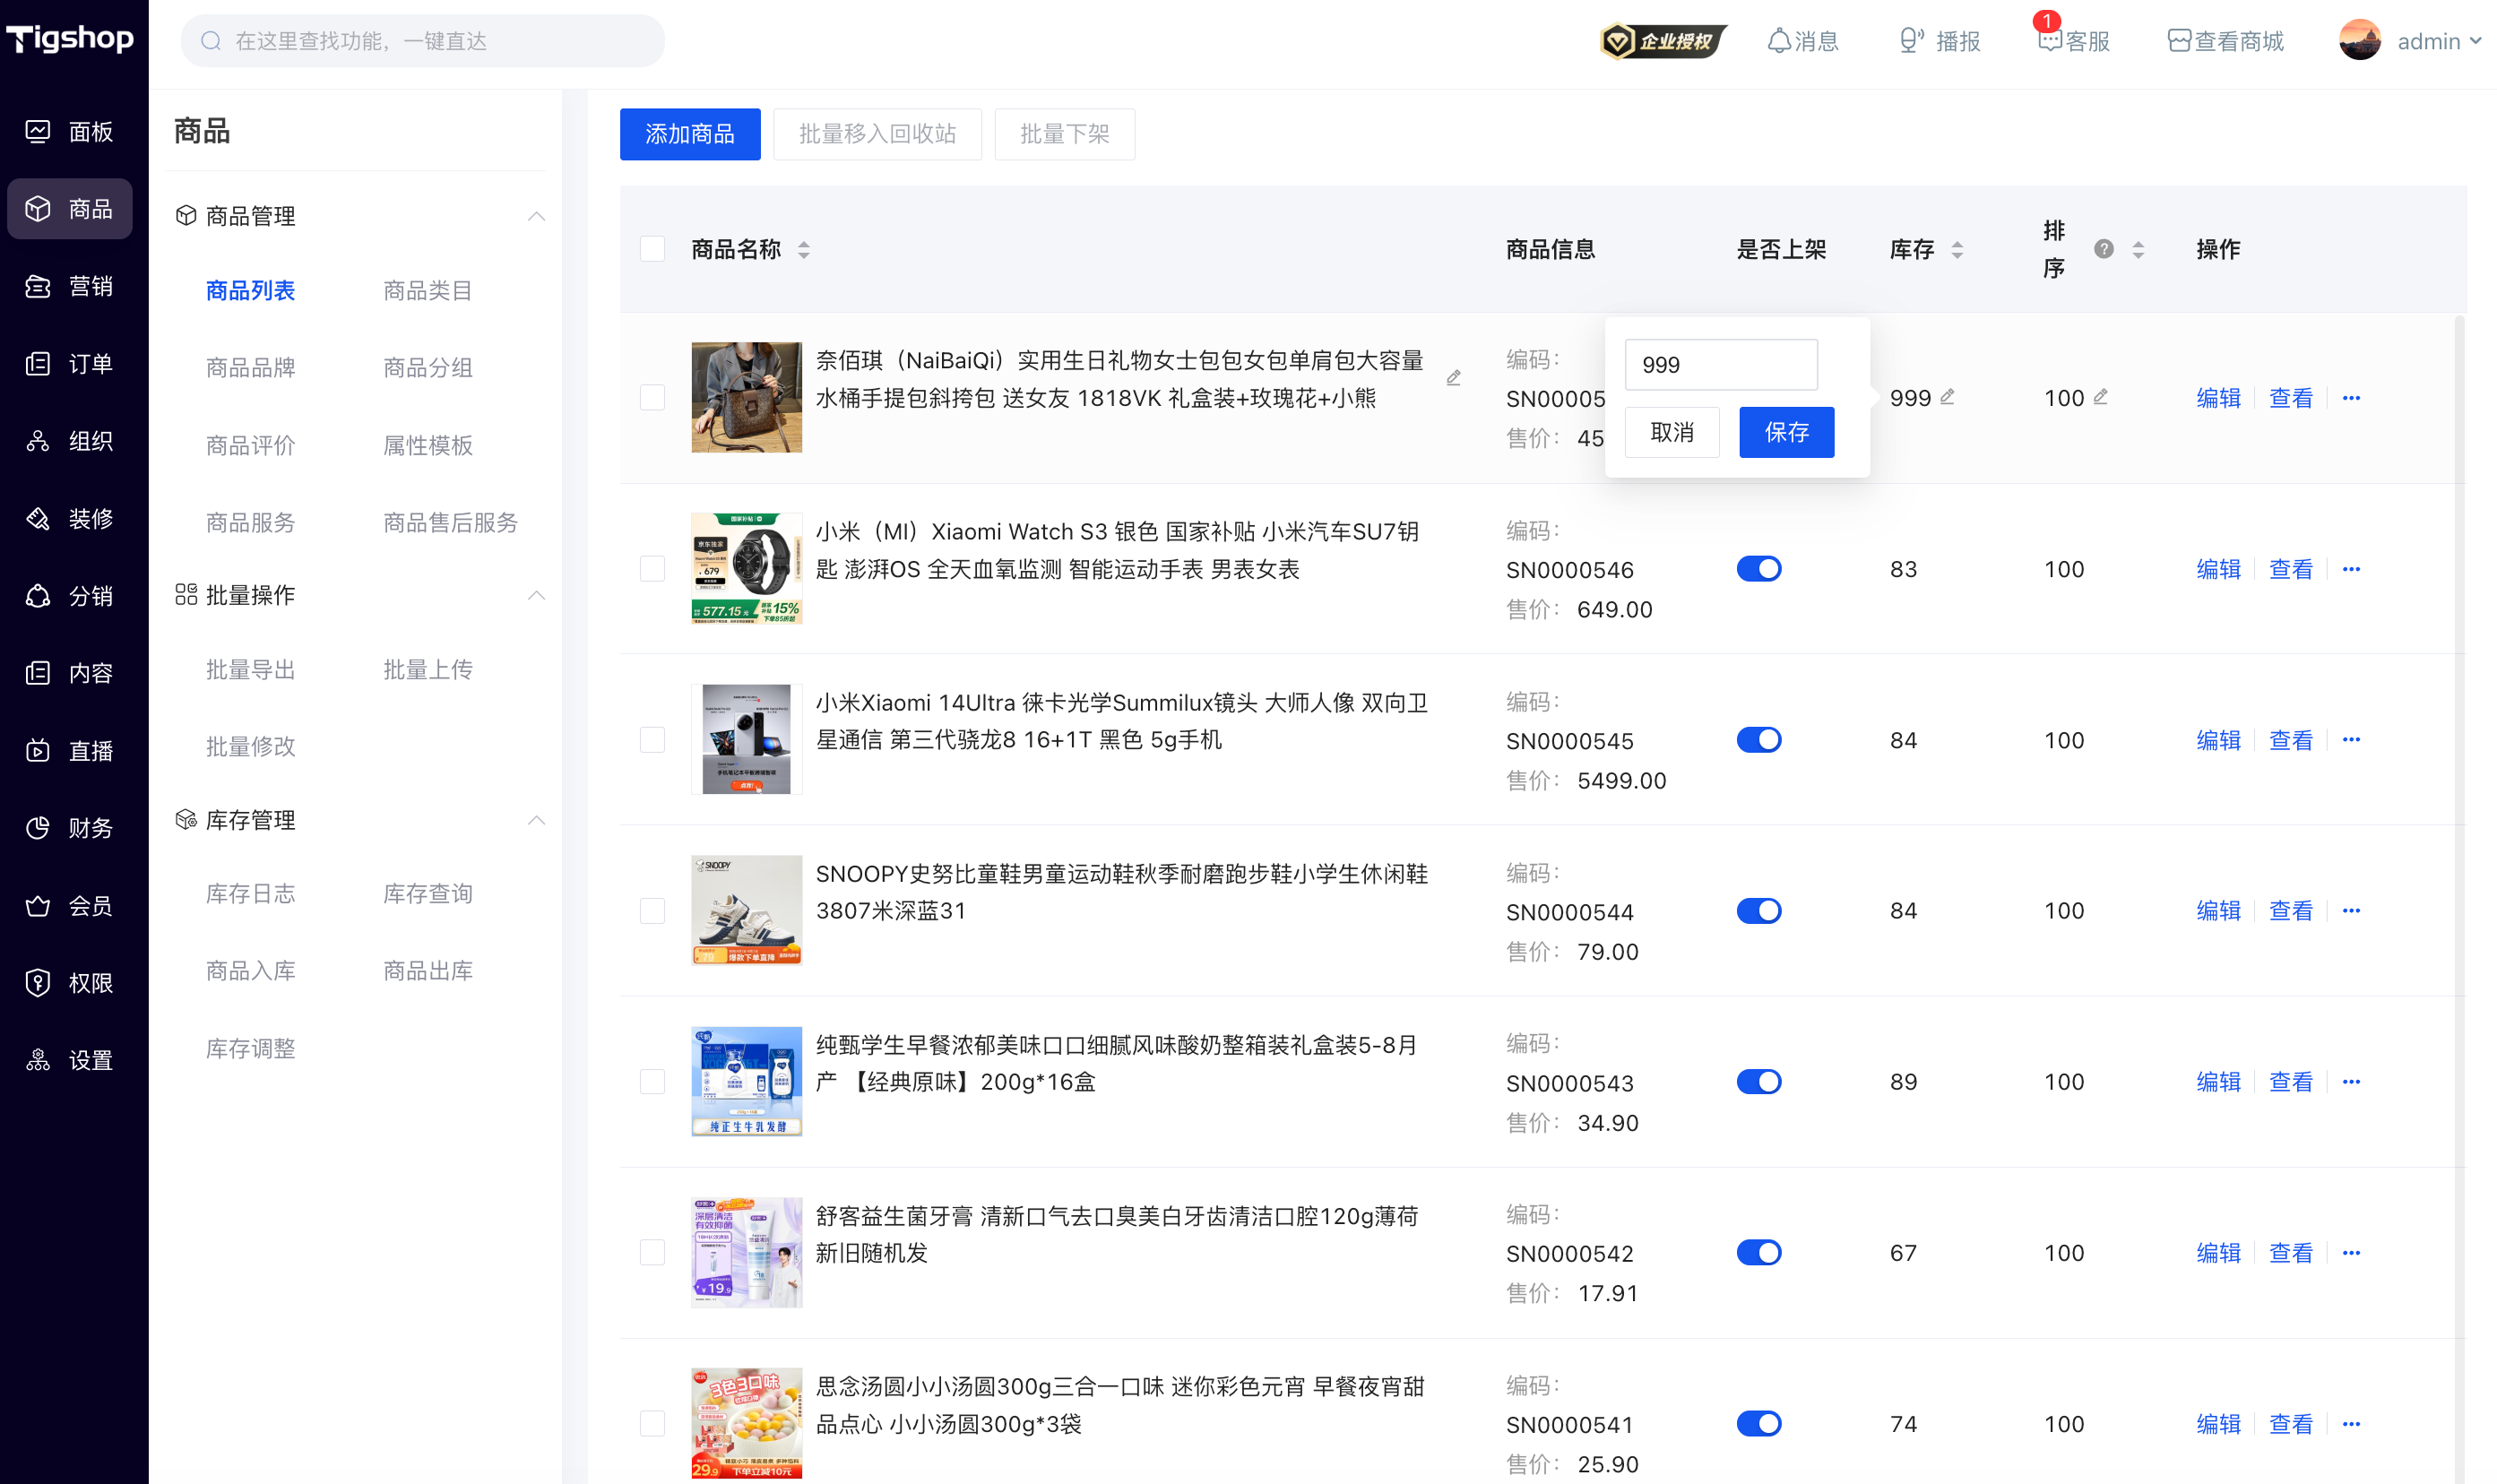Open the 商品类目 menu item
Viewport: 2497px width, 1484px height.
pyautogui.click(x=427, y=290)
